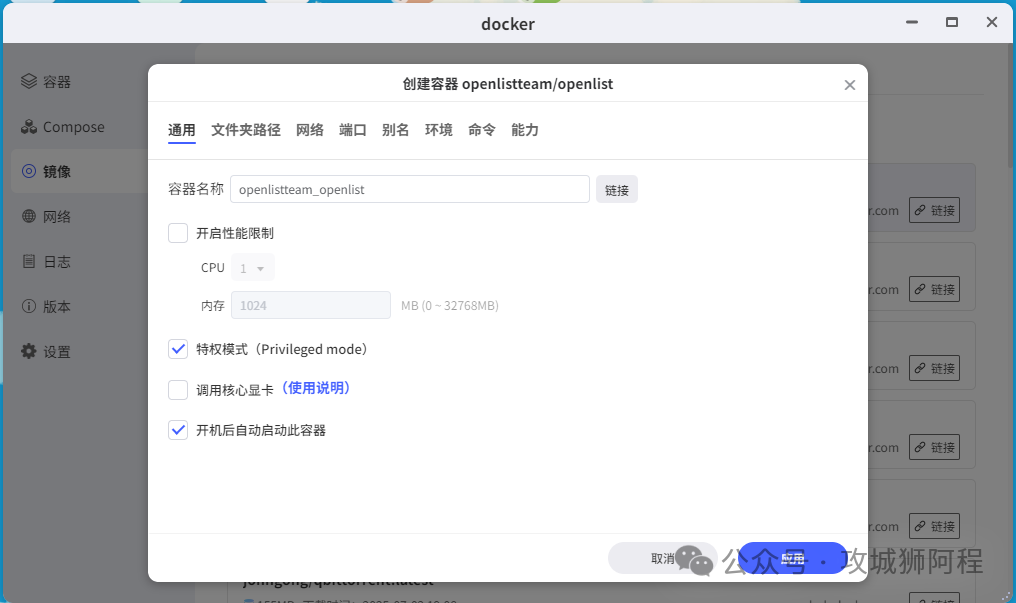Edit the 容器名称 input field
The height and width of the screenshot is (603, 1016).
410,189
